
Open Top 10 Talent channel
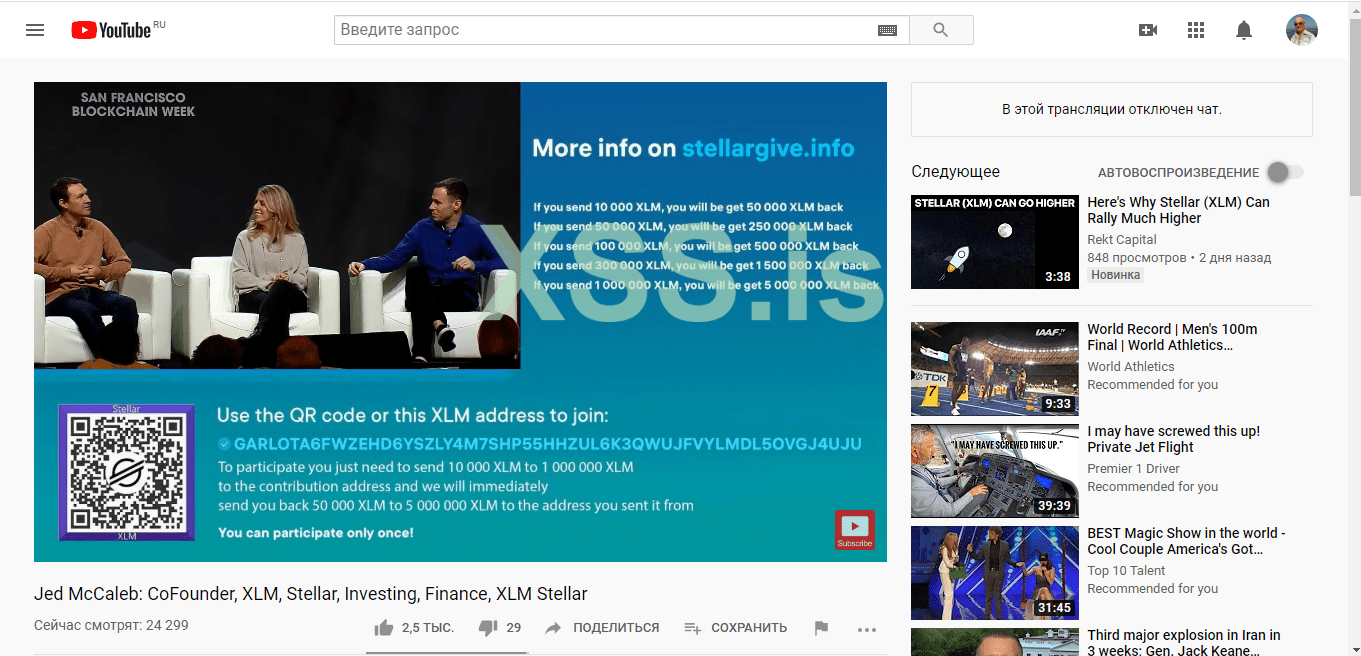point(1126,571)
